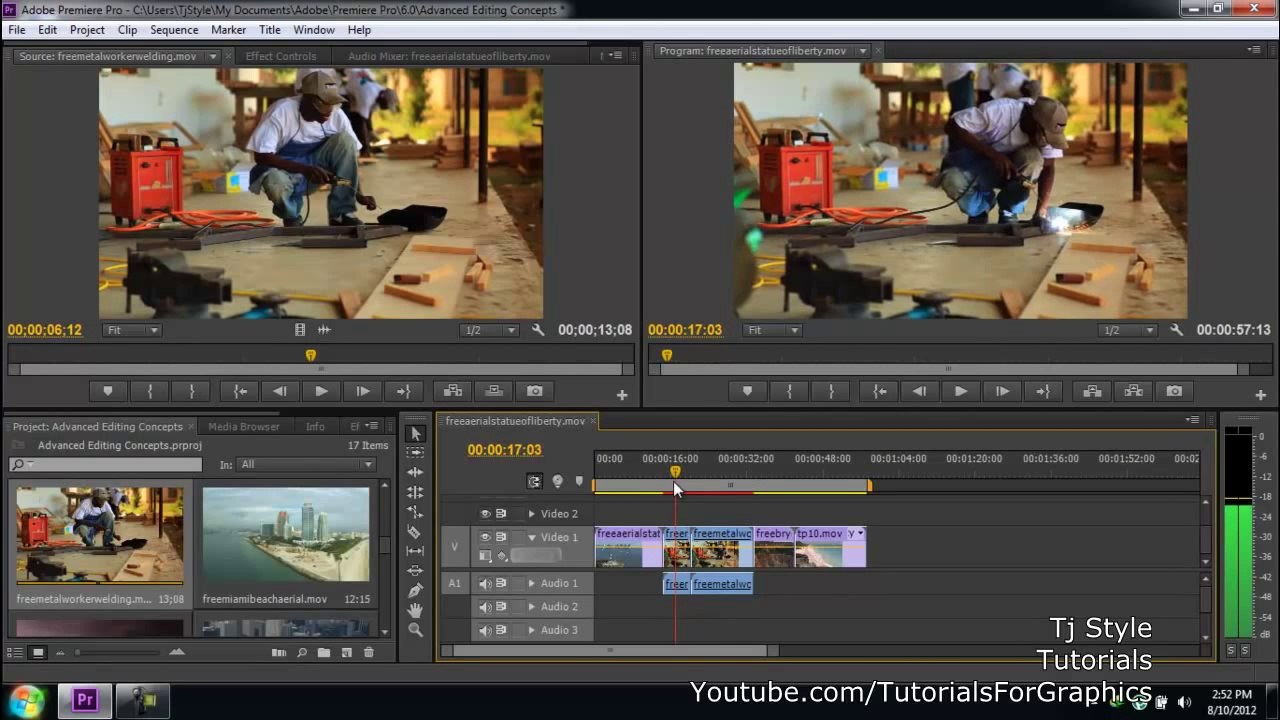
Task: Click Program monitor Lift button
Action: [1091, 391]
